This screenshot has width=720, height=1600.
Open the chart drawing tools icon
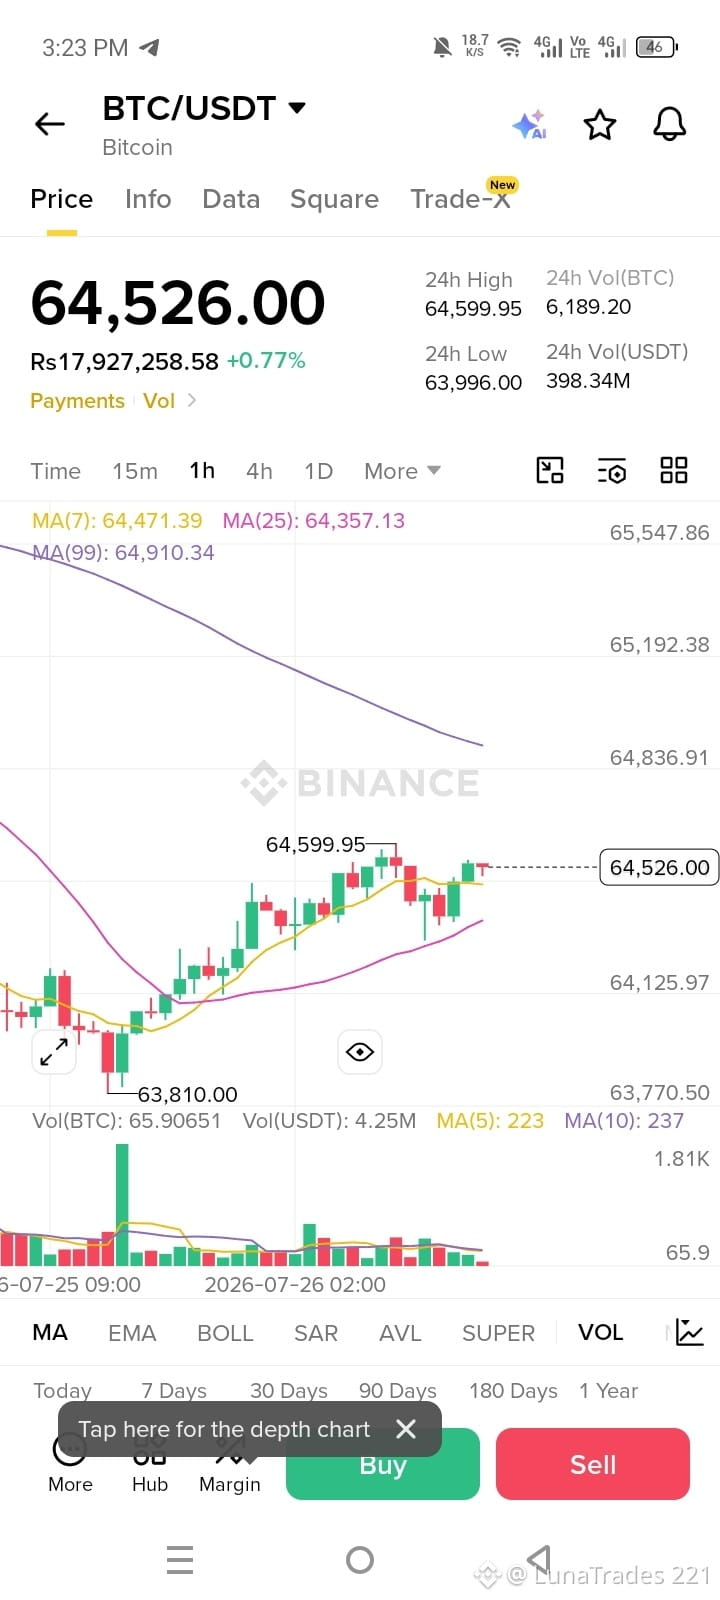click(x=550, y=470)
